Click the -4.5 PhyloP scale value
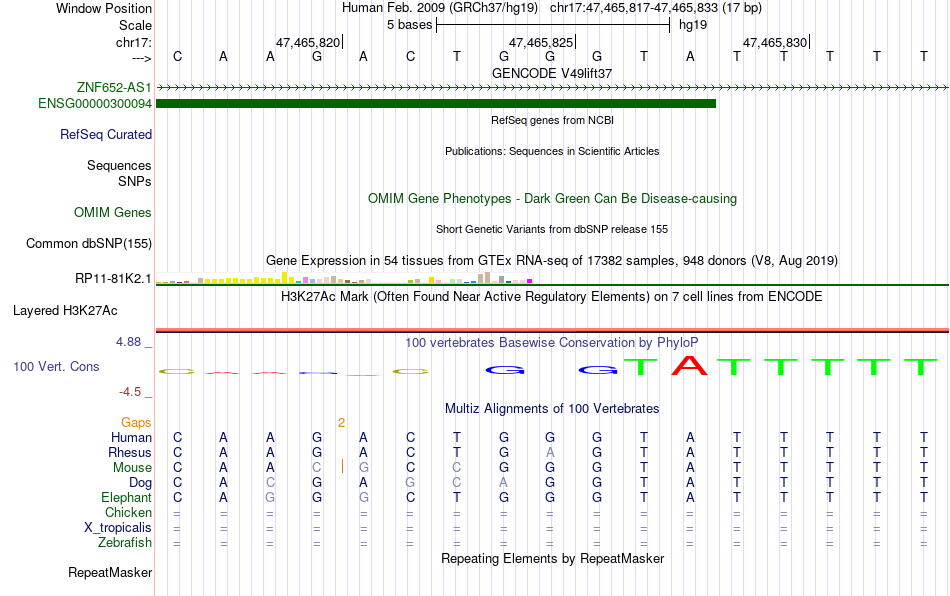950x596 pixels. [x=130, y=392]
